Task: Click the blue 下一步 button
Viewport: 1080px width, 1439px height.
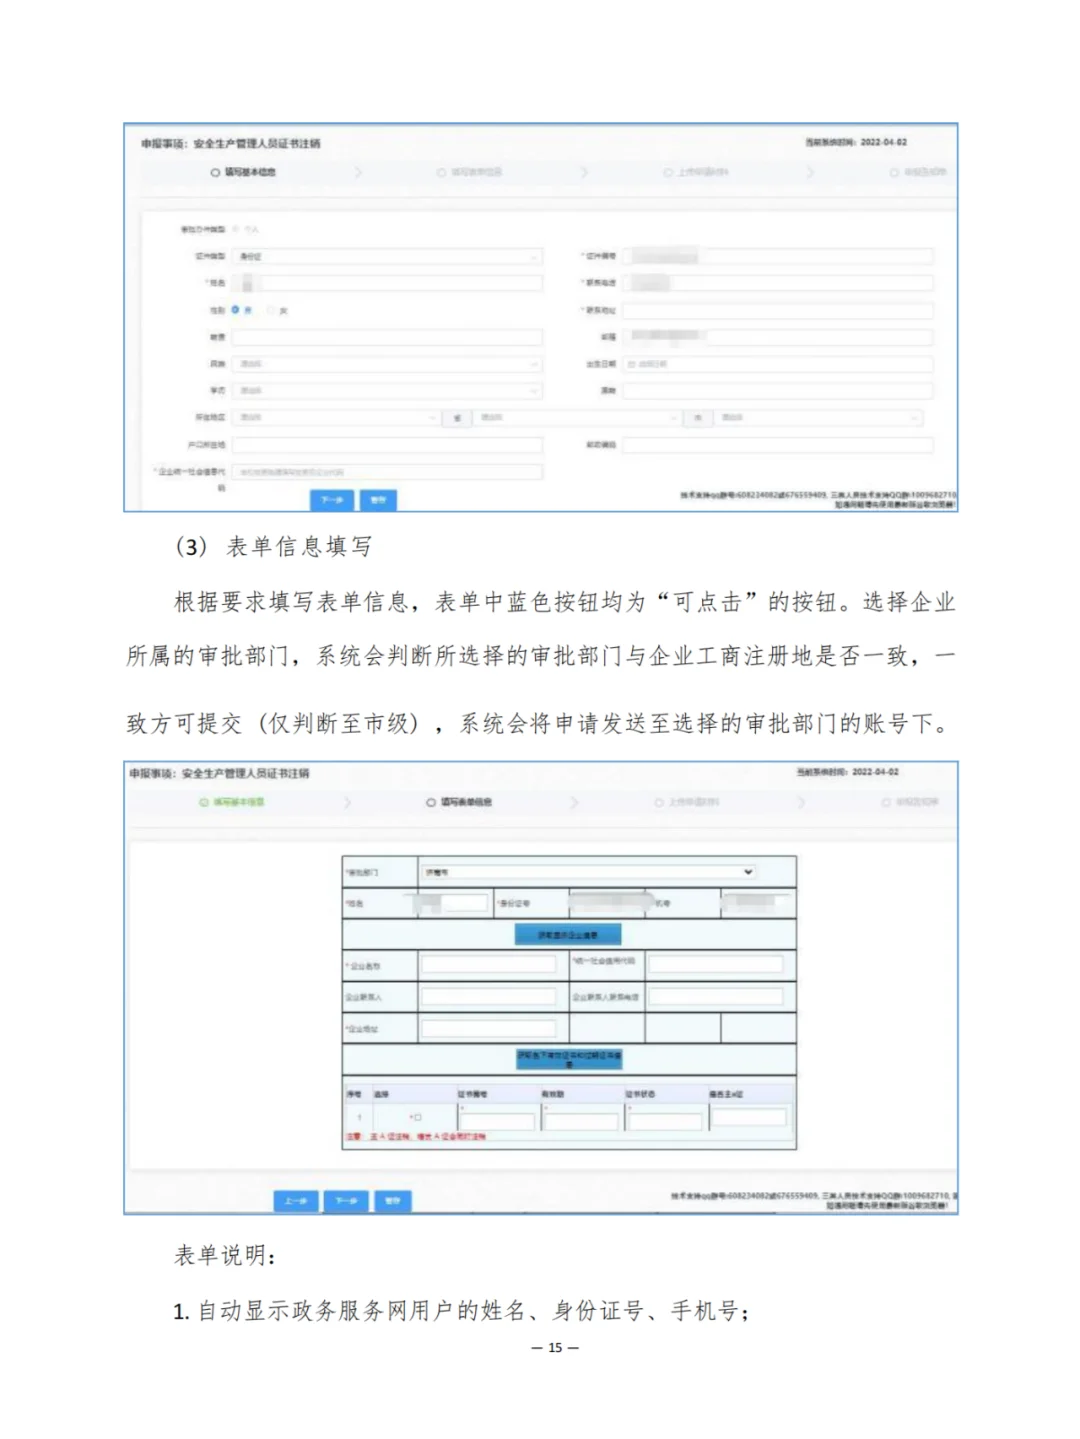Action: click(x=330, y=498)
